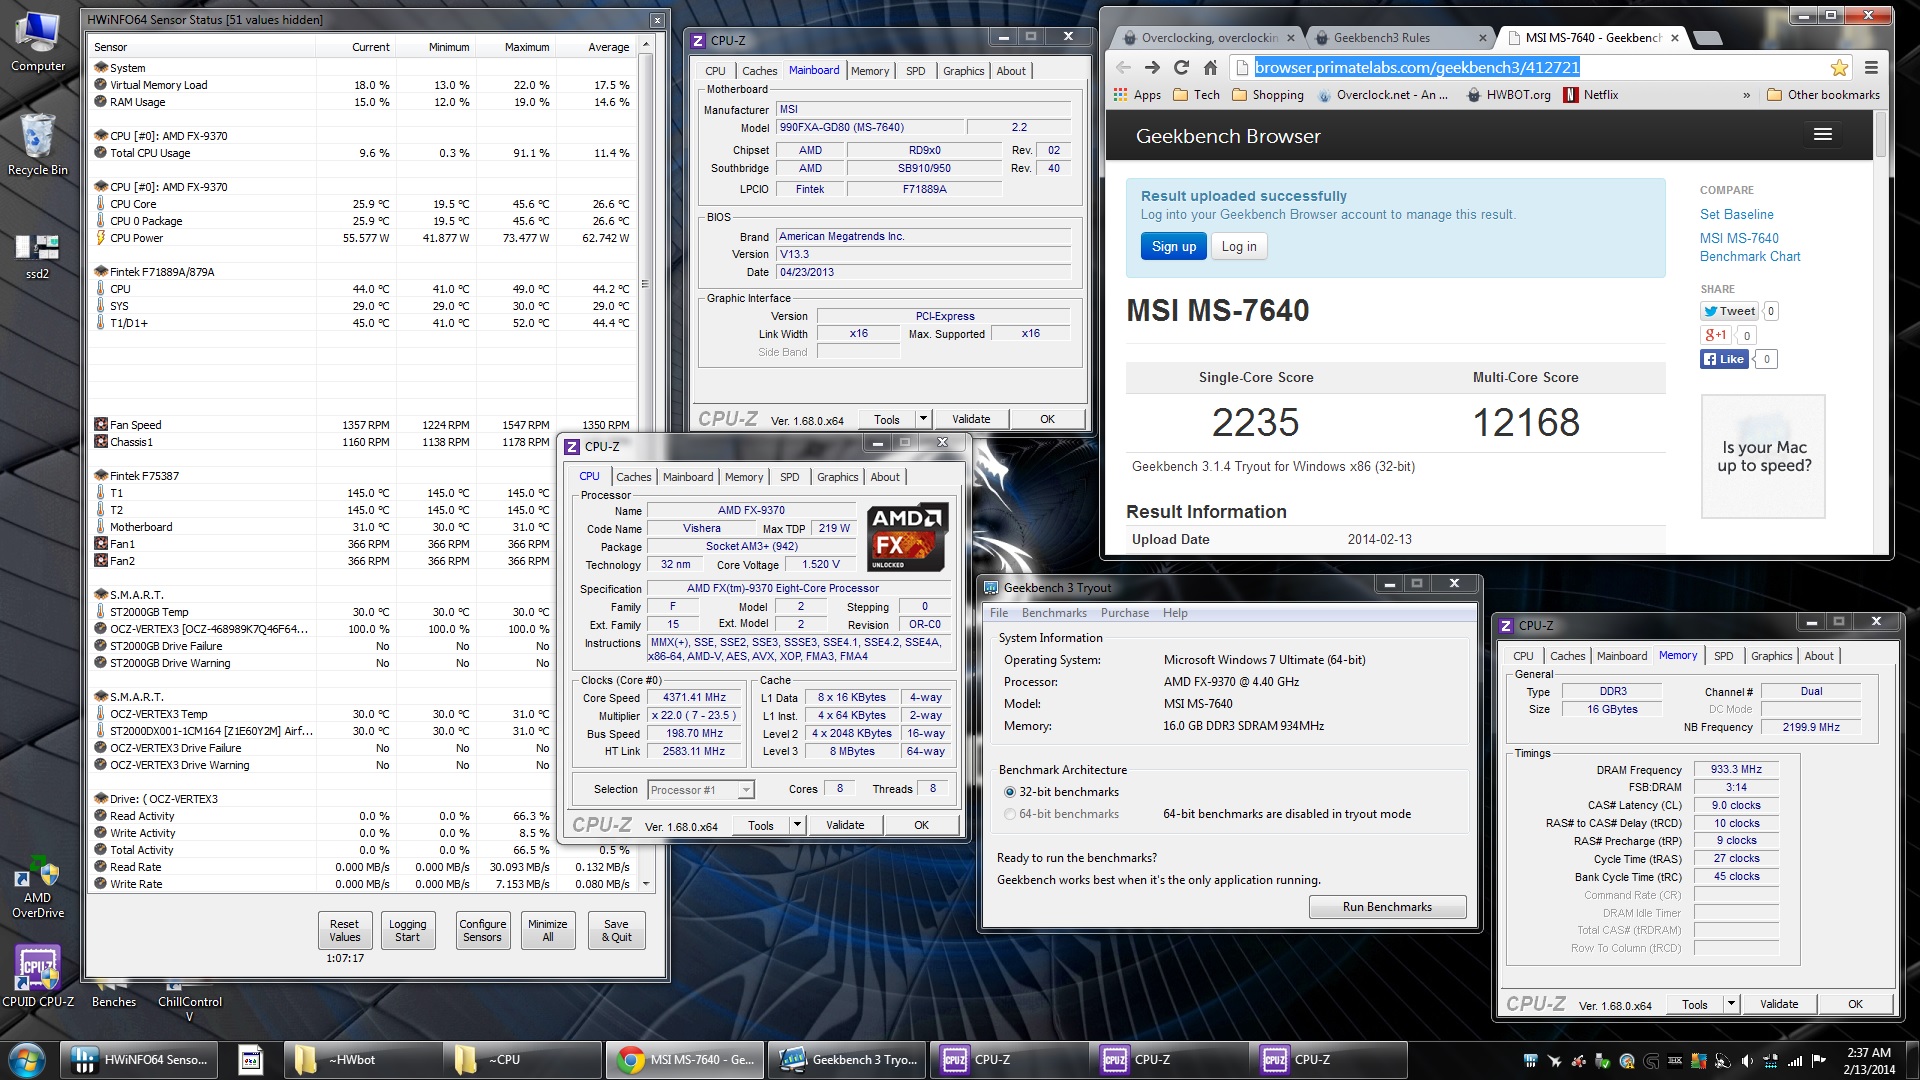Viewport: 1920px width, 1080px height.
Task: Switch to the Geekbench 3 Tryout taskbar item
Action: pos(848,1059)
